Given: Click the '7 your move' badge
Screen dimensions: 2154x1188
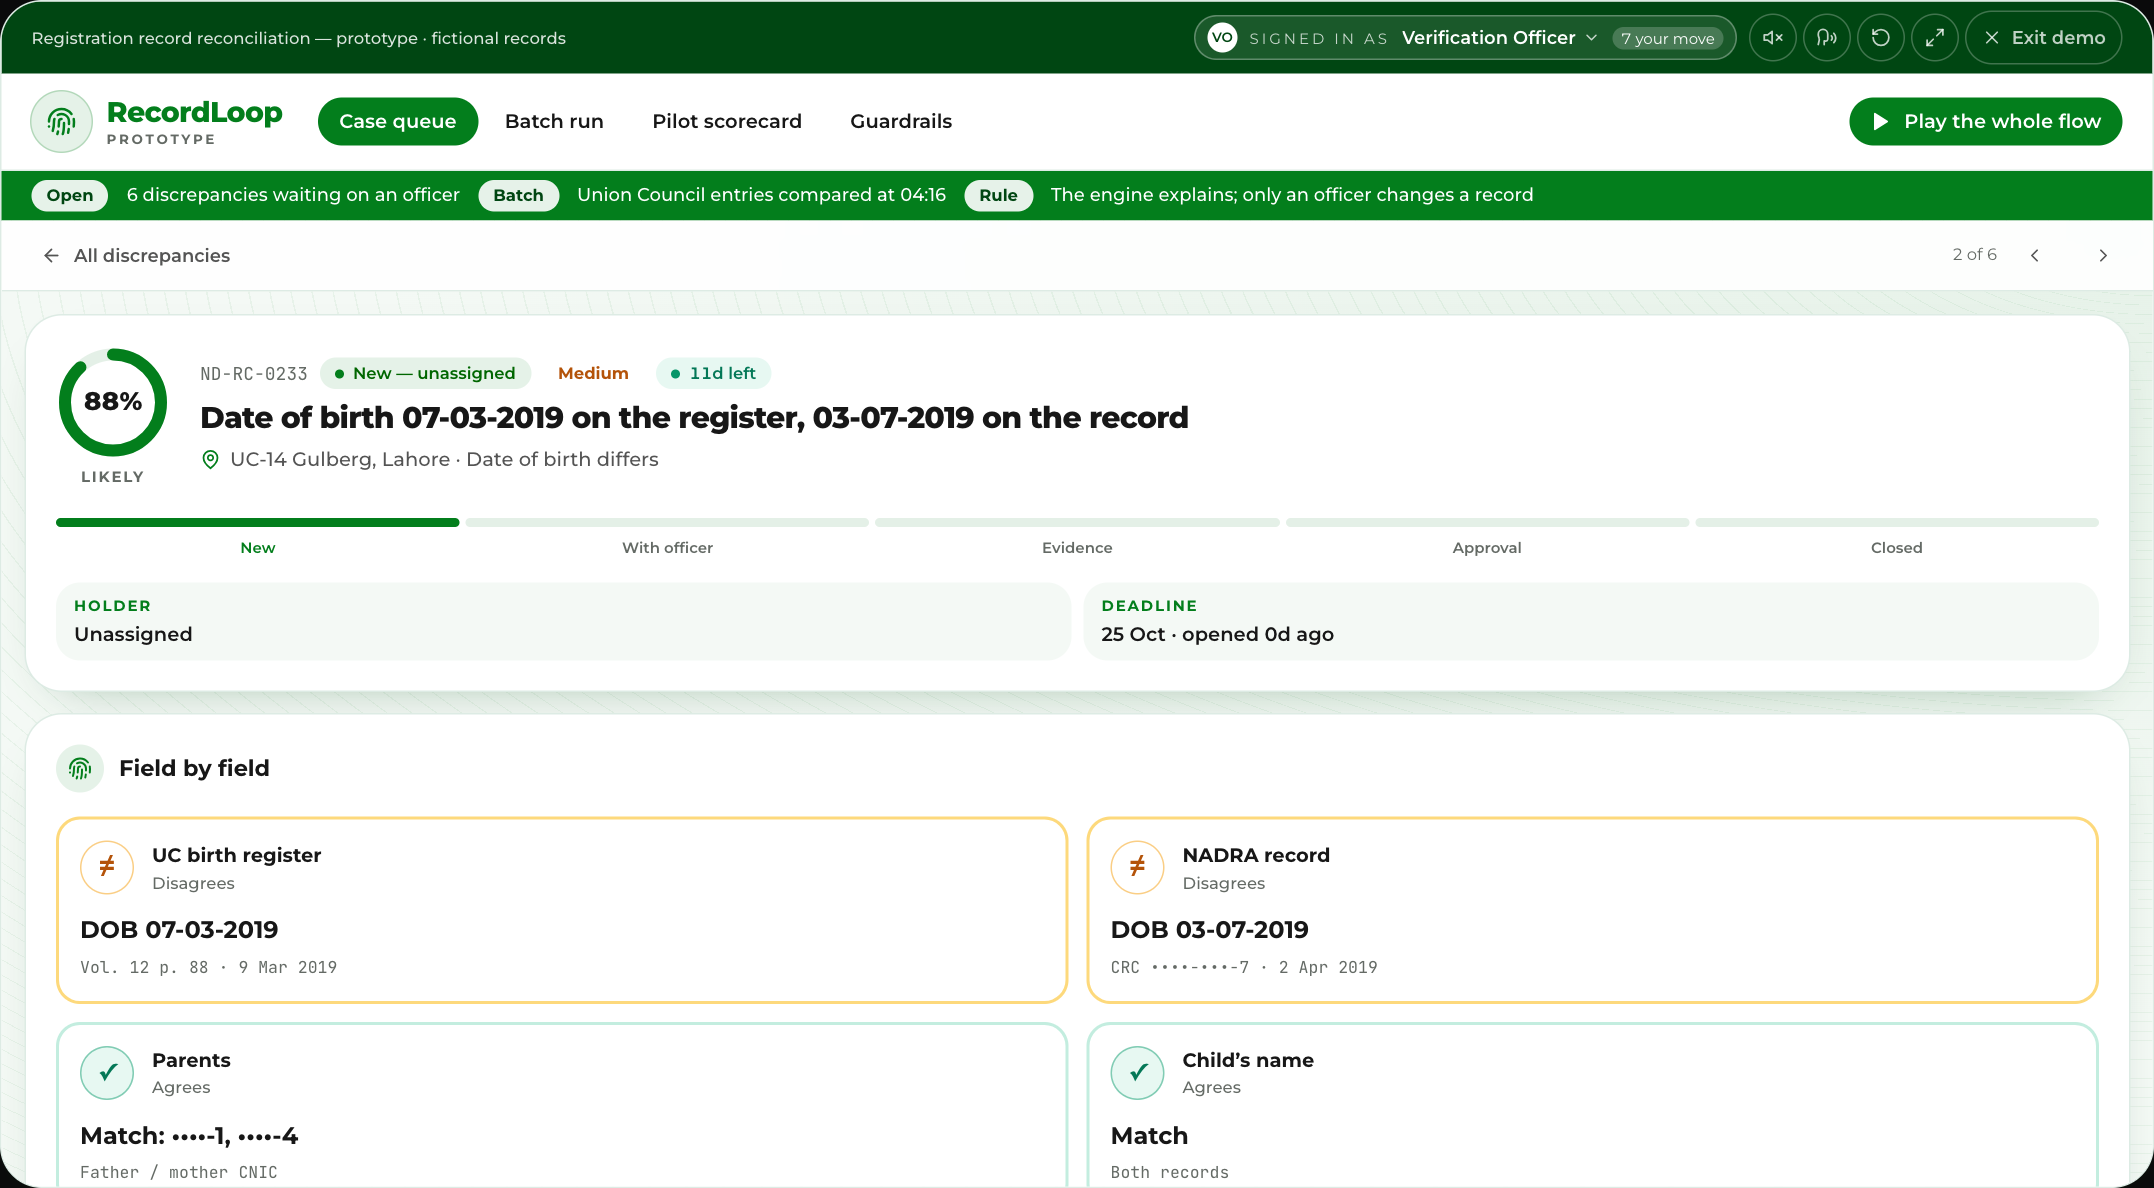Looking at the screenshot, I should pyautogui.click(x=1668, y=39).
